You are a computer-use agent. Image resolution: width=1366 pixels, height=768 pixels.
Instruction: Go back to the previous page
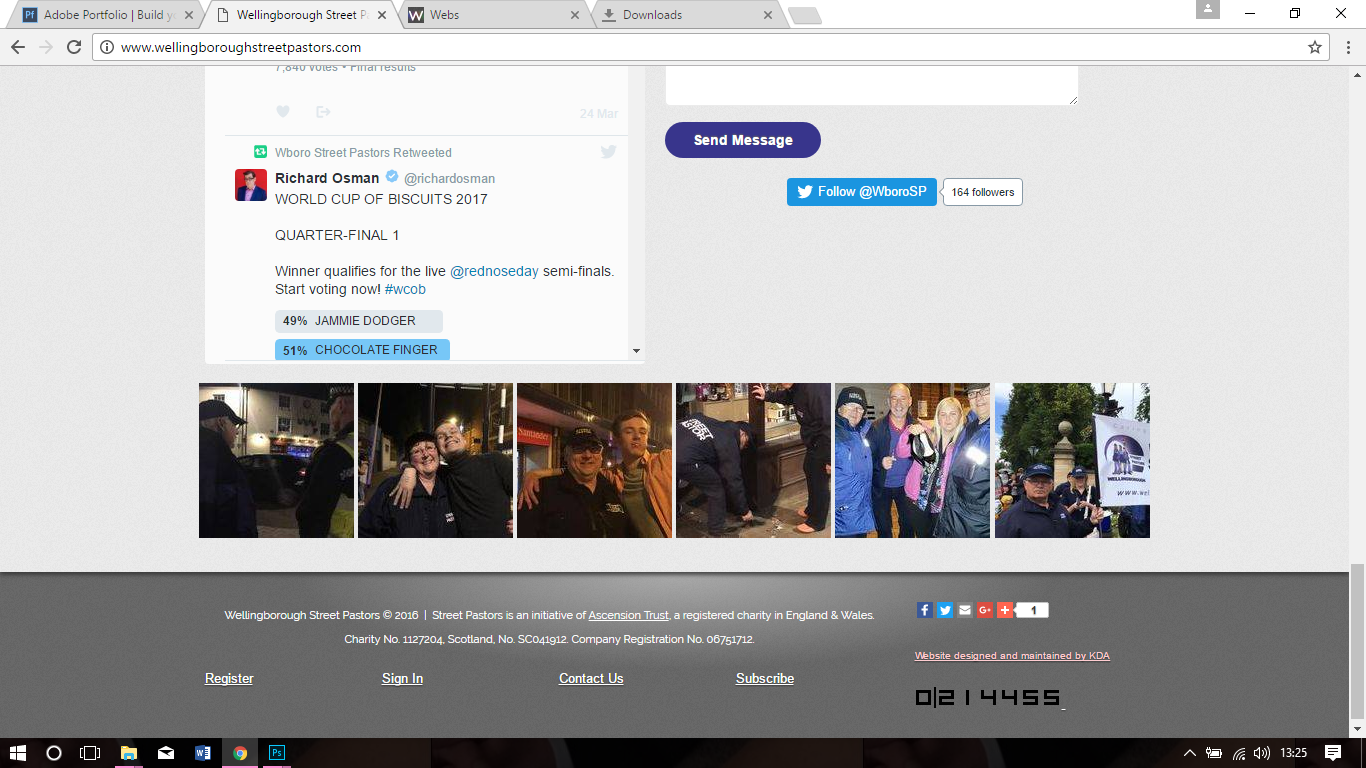18,47
